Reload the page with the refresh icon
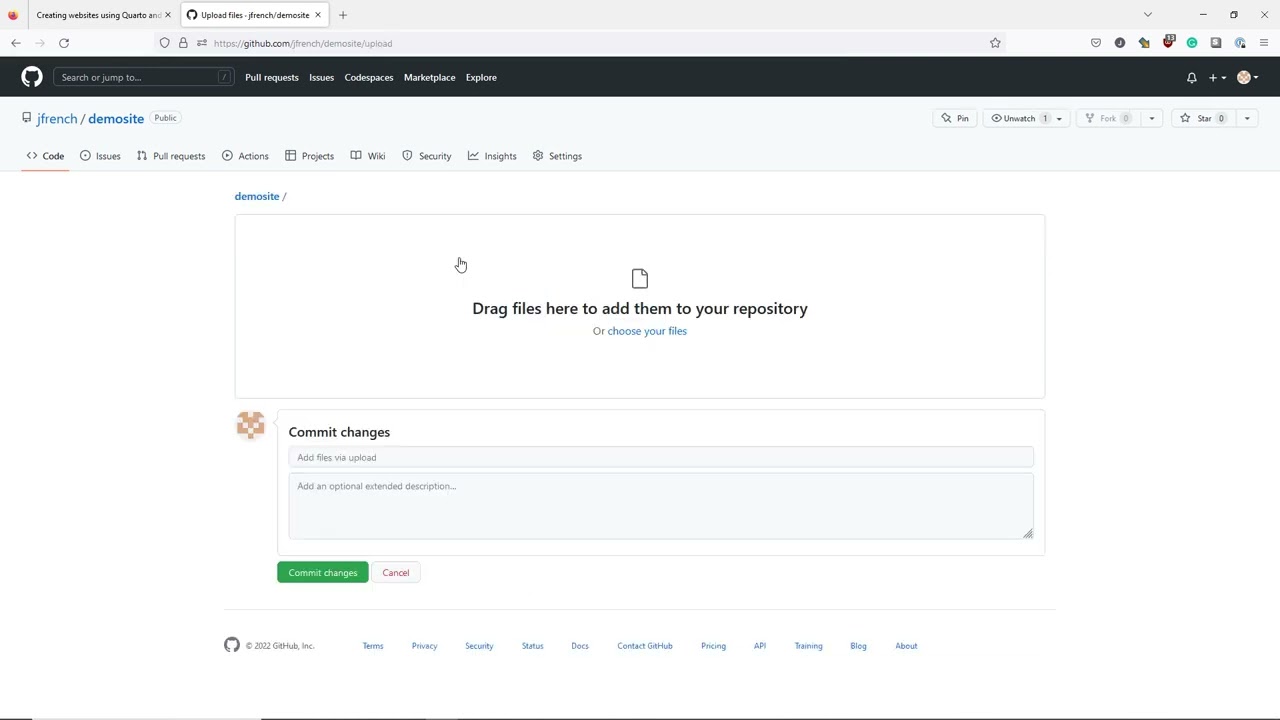 click(x=64, y=43)
